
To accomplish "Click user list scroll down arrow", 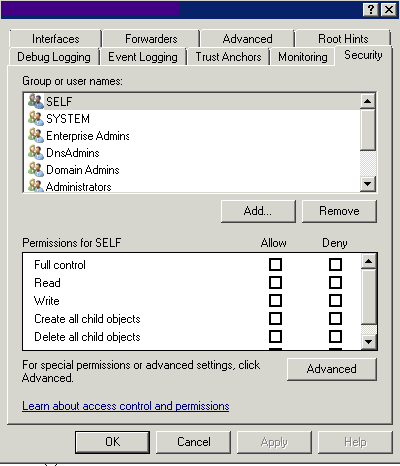I will 368,184.
